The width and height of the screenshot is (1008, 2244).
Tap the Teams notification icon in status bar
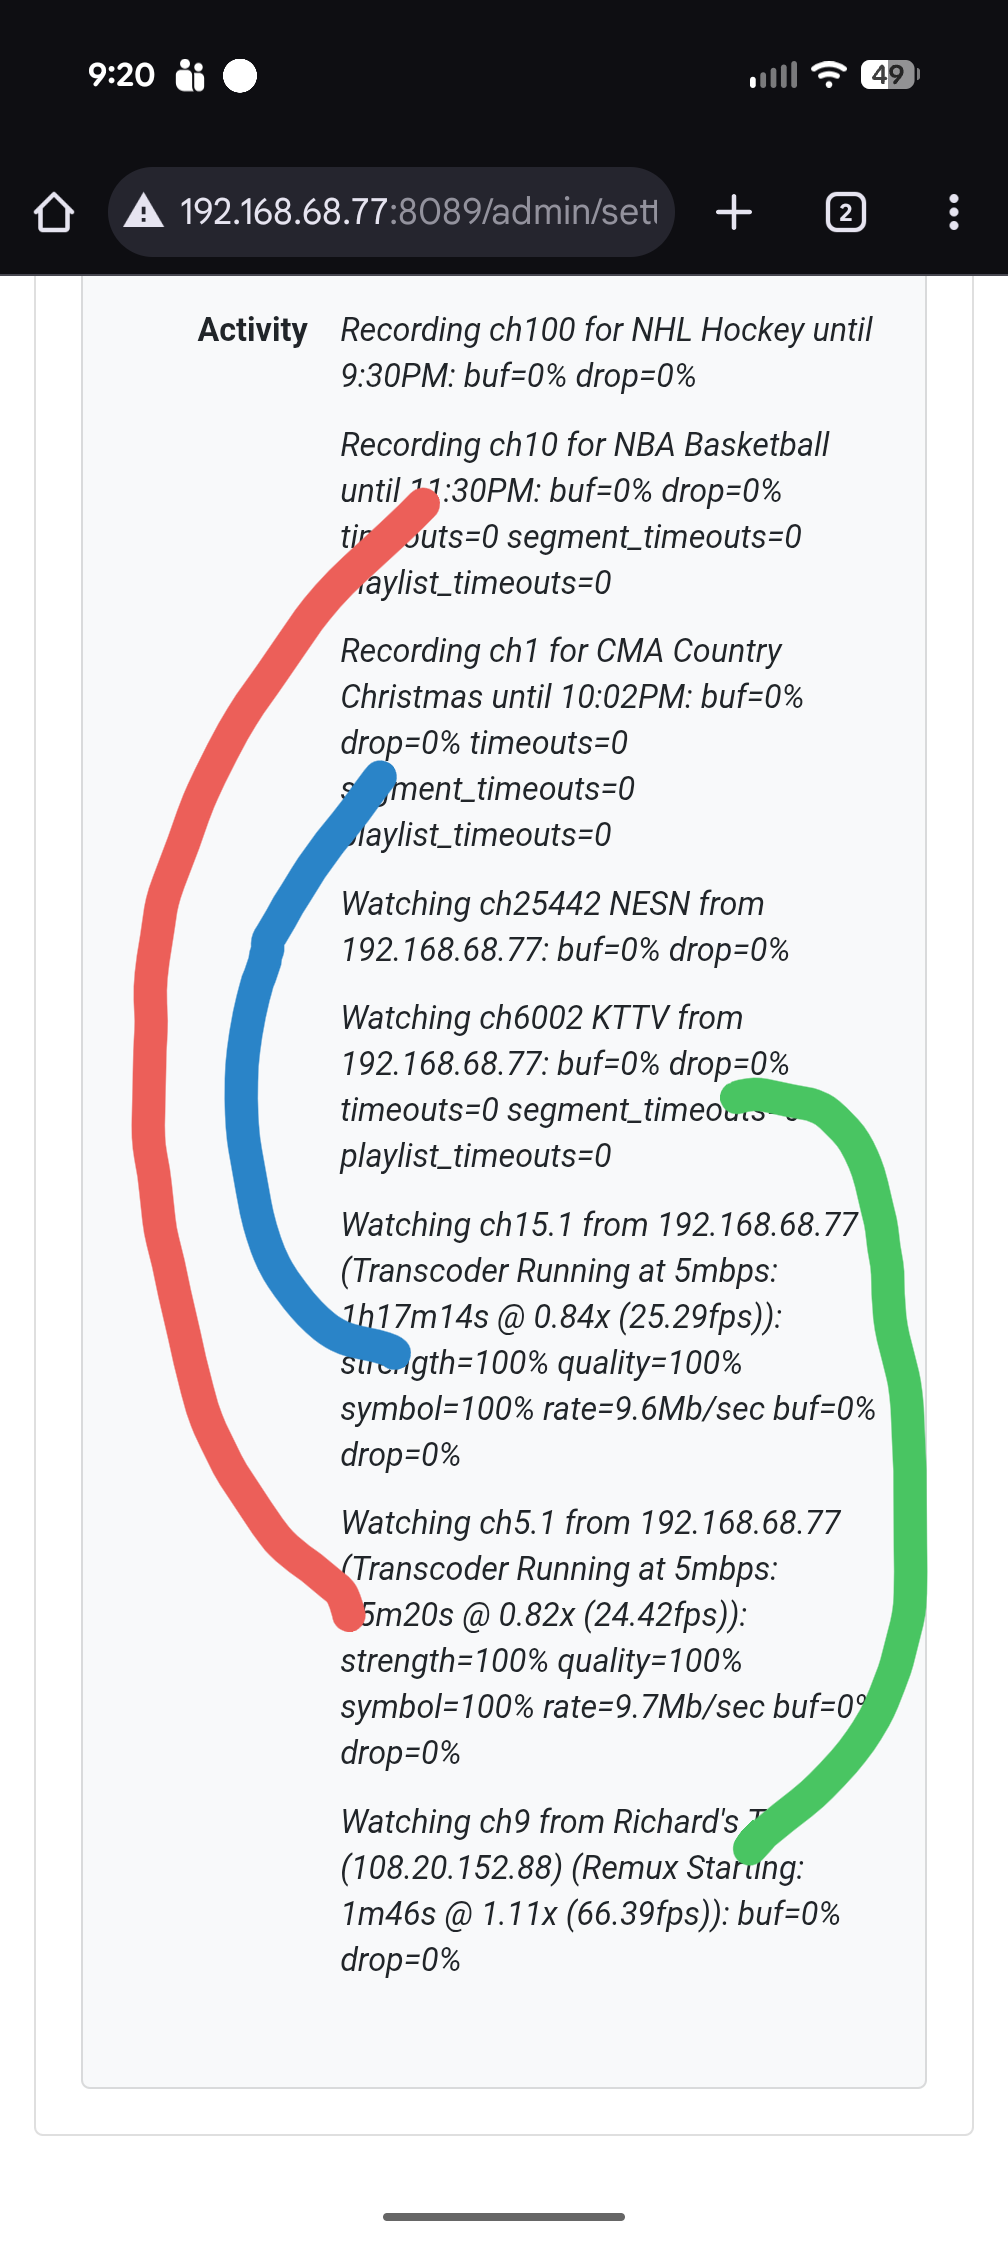click(190, 75)
